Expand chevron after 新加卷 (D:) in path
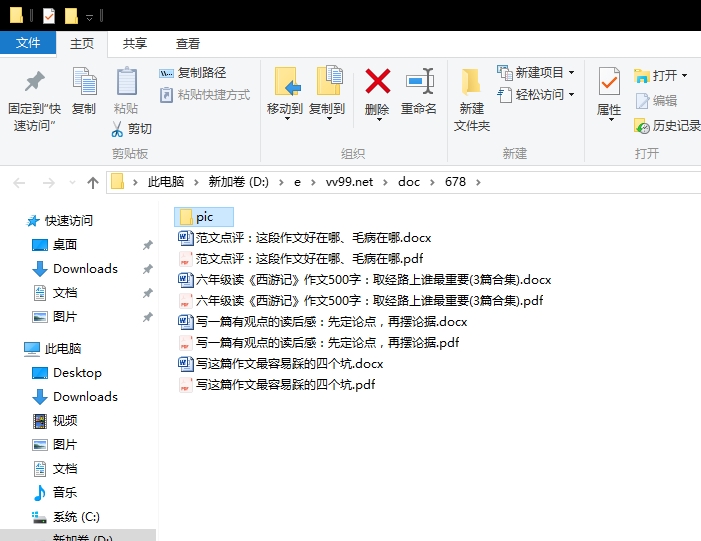This screenshot has height=541, width=701. pyautogui.click(x=281, y=182)
